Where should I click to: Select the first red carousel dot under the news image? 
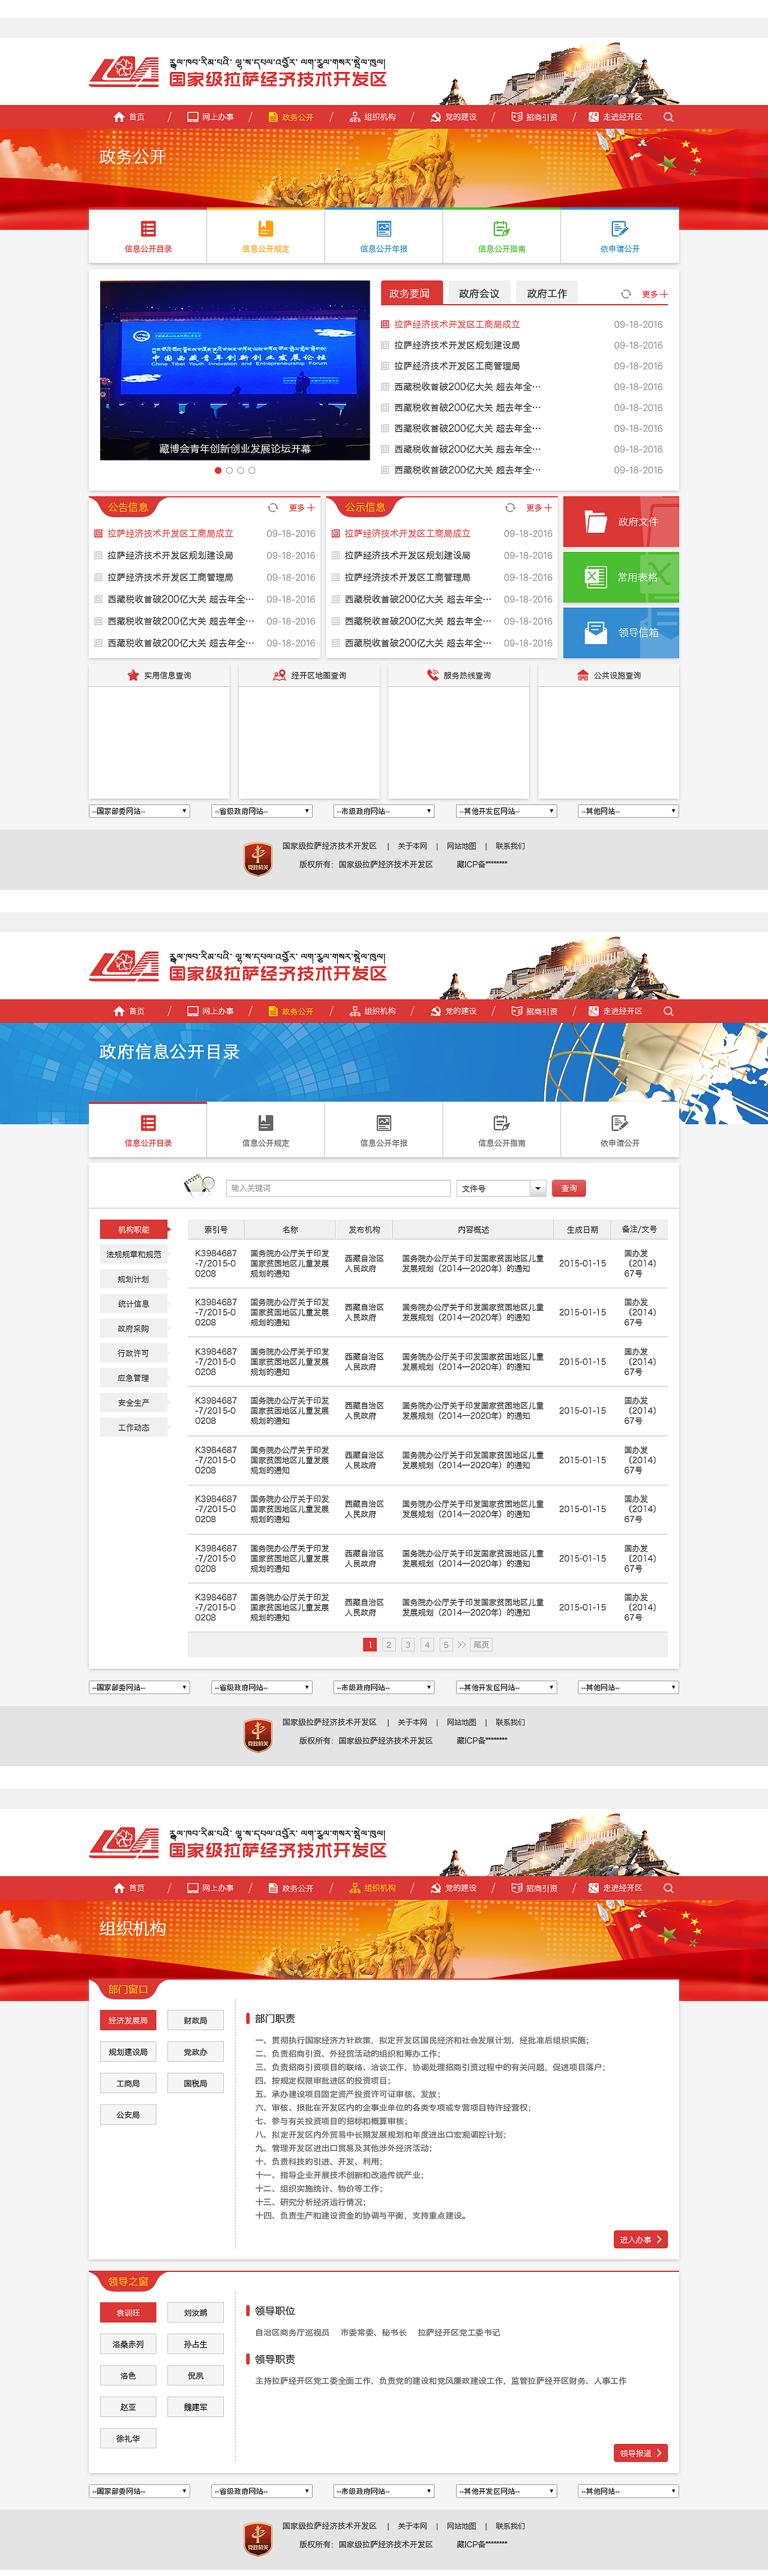[218, 470]
